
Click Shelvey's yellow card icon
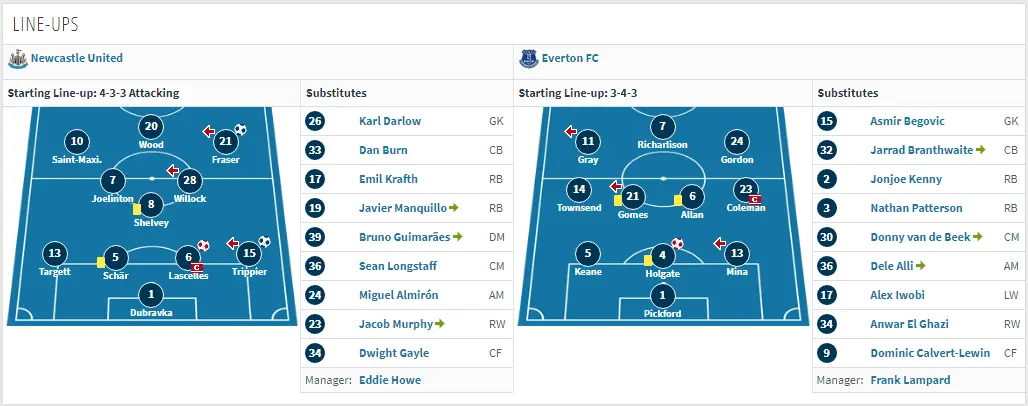coord(136,209)
